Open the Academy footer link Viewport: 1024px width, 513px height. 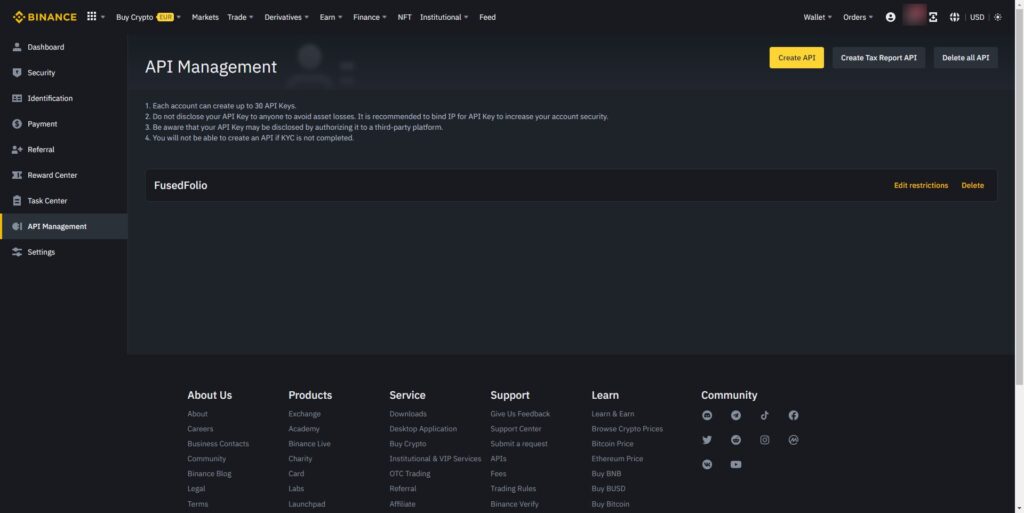click(304, 429)
